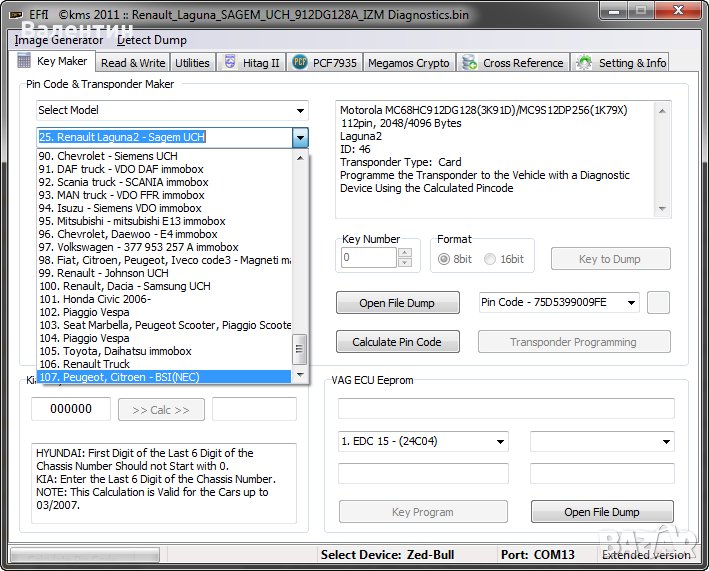
Task: Increase Key Number with stepper up arrow
Action: pyautogui.click(x=404, y=253)
